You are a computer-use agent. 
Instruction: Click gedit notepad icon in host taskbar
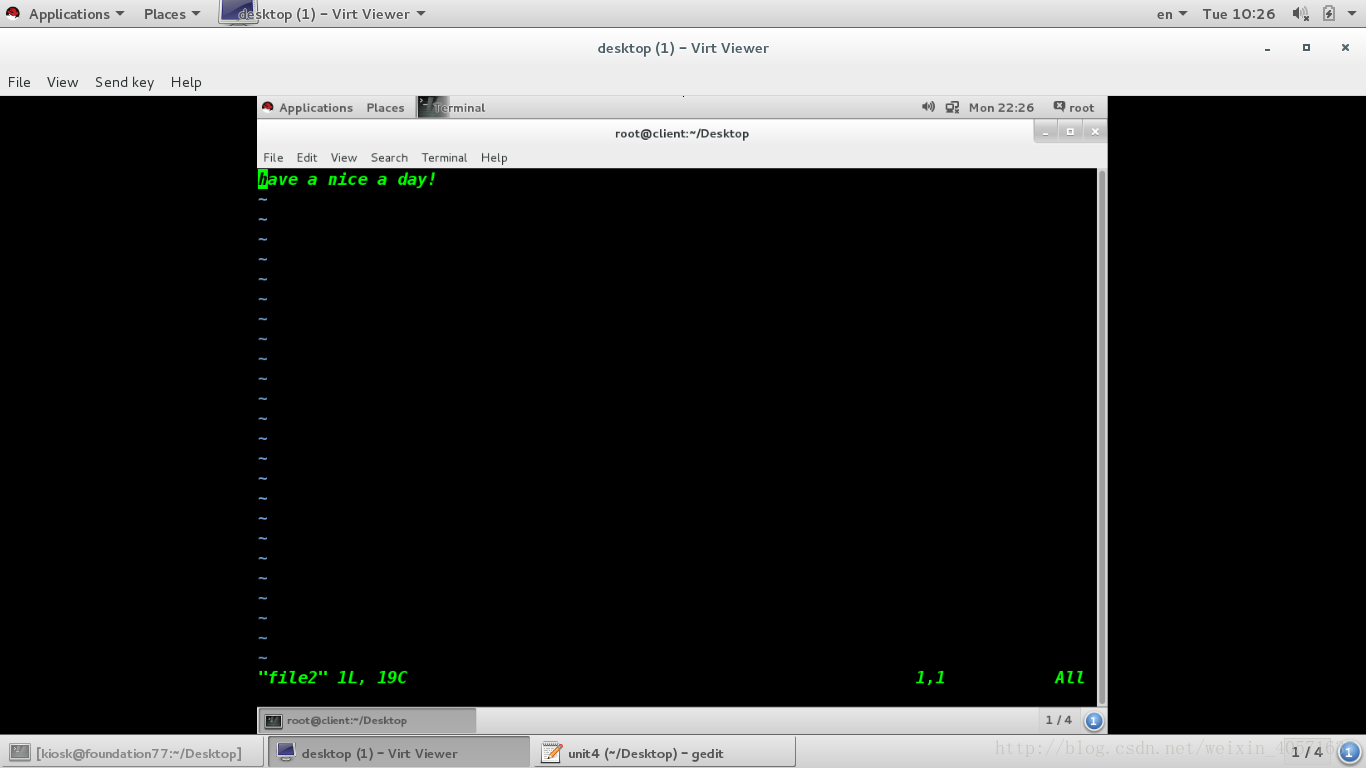(x=551, y=753)
